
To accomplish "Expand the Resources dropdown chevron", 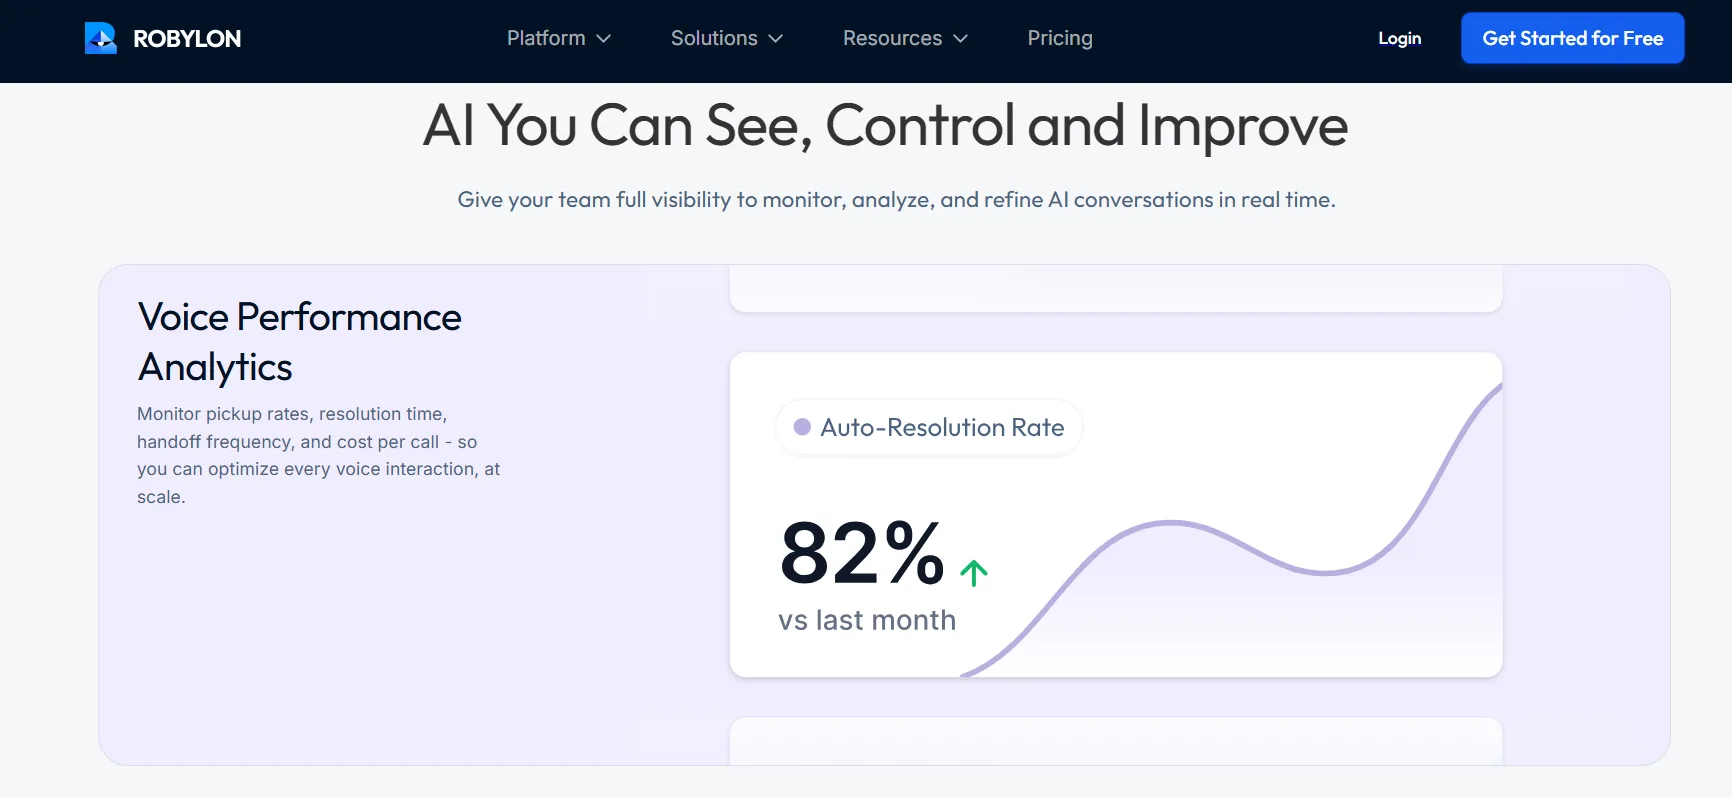I will coord(961,39).
